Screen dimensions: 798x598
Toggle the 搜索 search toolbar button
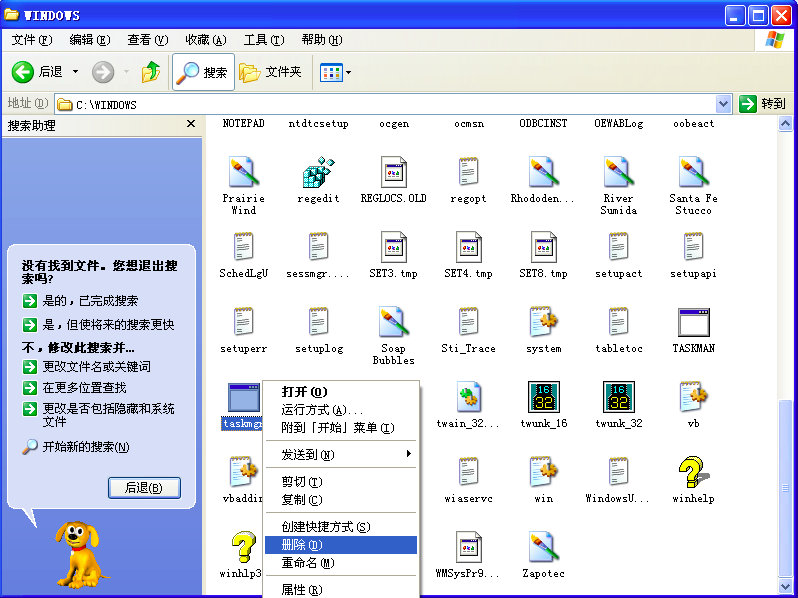[203, 72]
